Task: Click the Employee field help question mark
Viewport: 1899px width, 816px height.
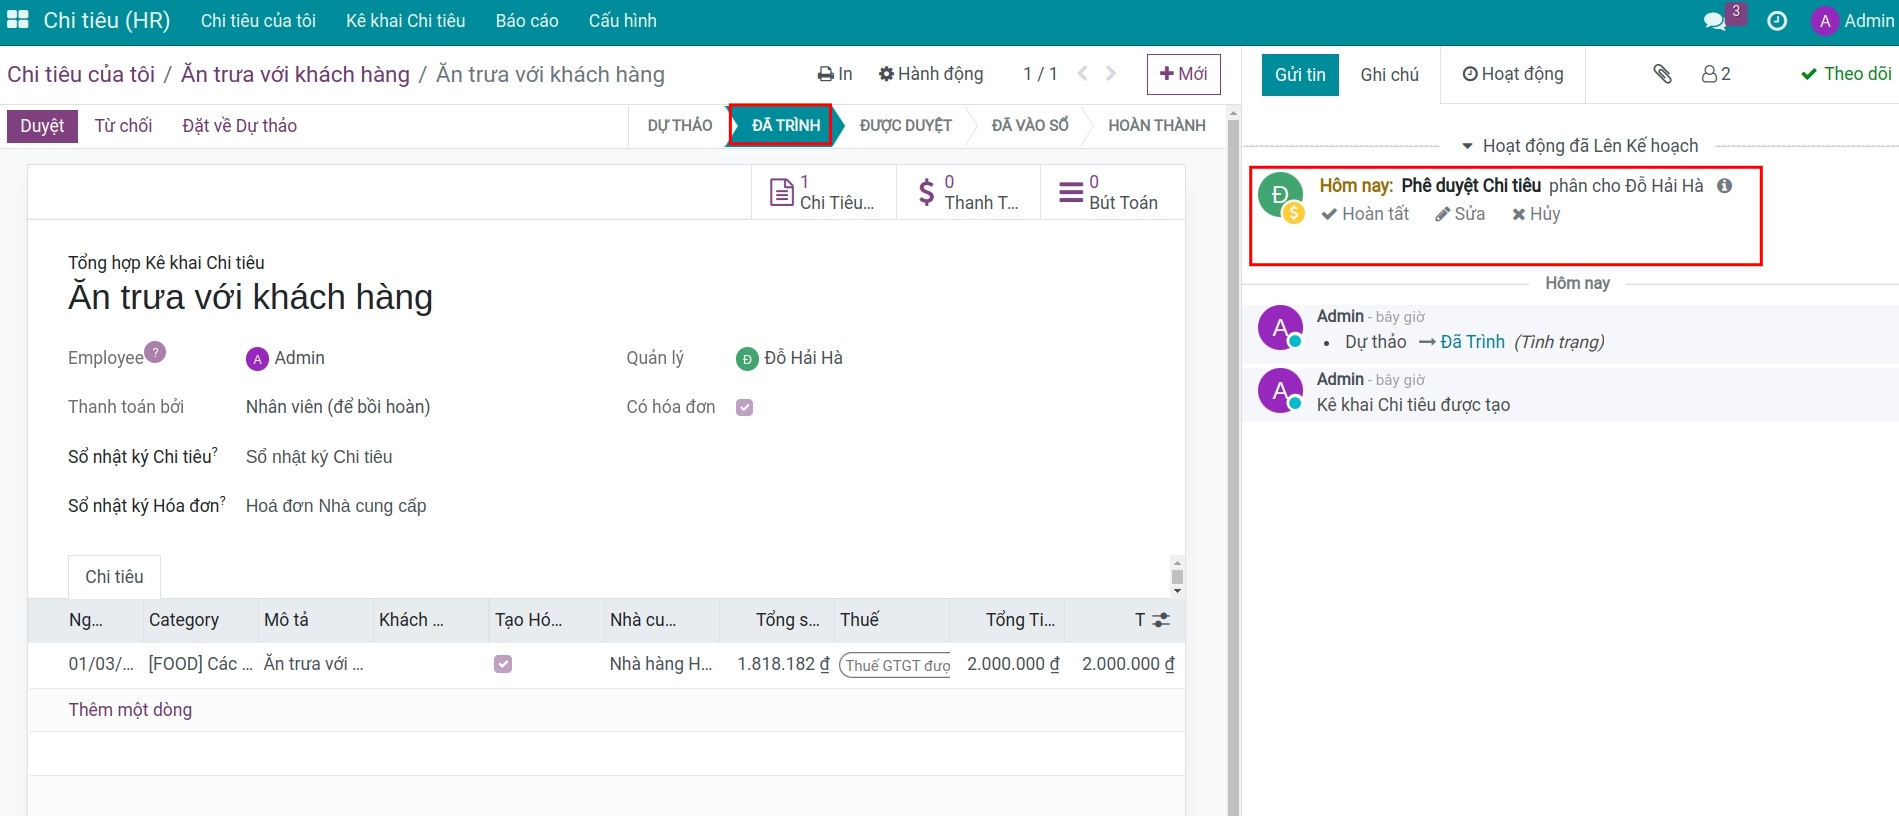Action: [155, 352]
